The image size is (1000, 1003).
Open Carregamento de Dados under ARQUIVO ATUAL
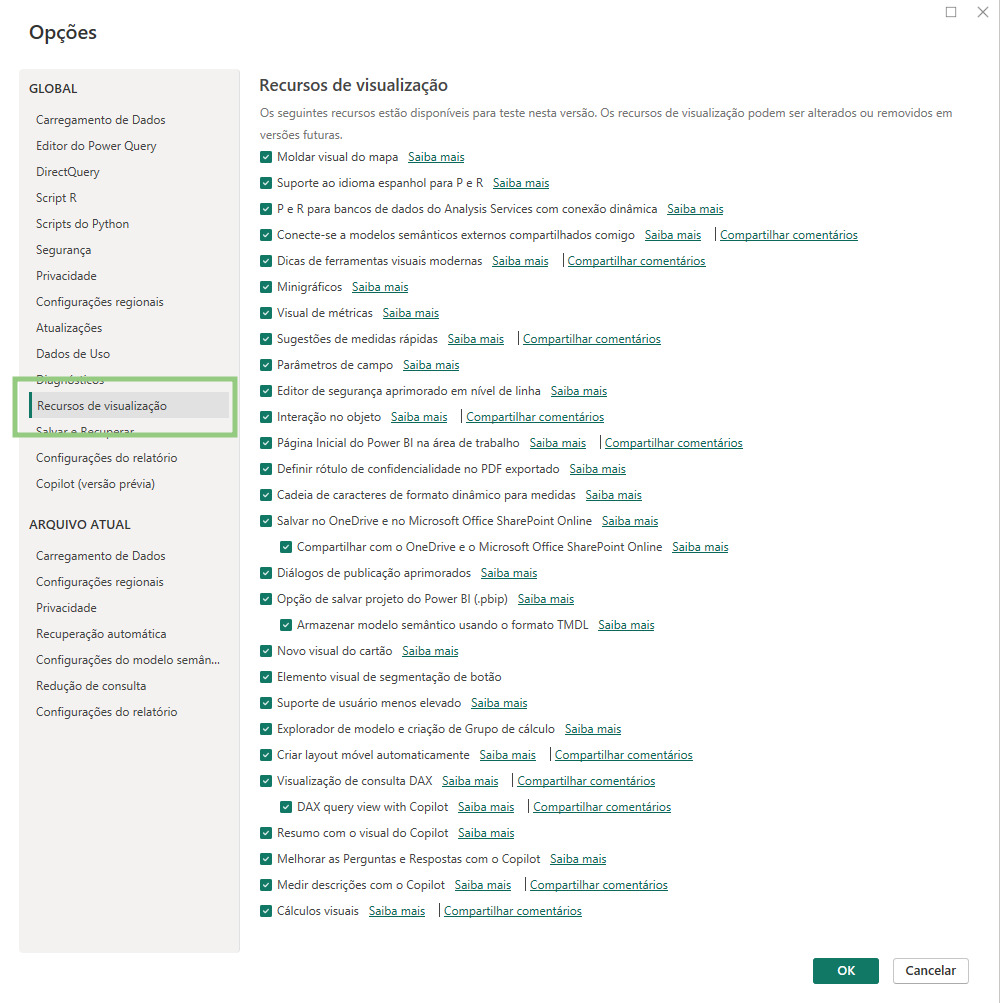pyautogui.click(x=100, y=556)
